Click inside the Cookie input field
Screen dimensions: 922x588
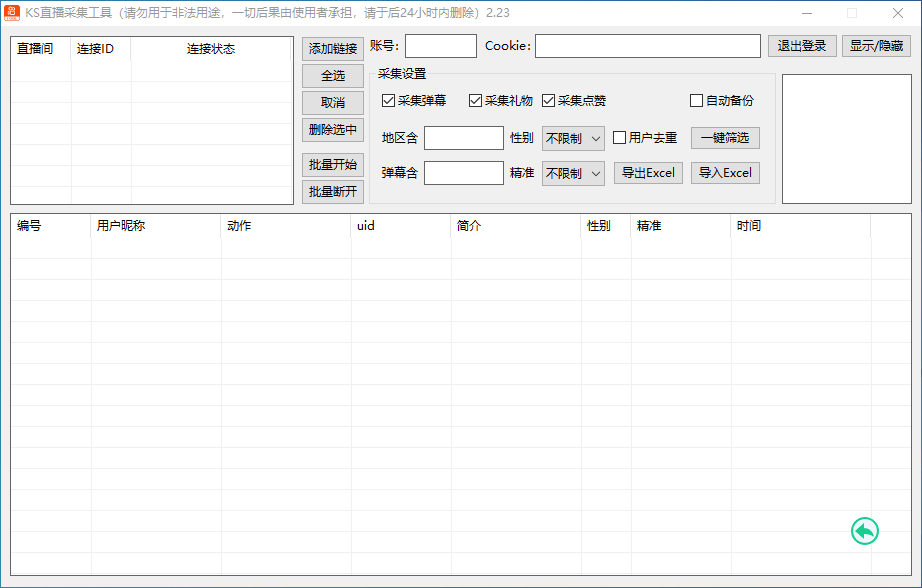(648, 45)
